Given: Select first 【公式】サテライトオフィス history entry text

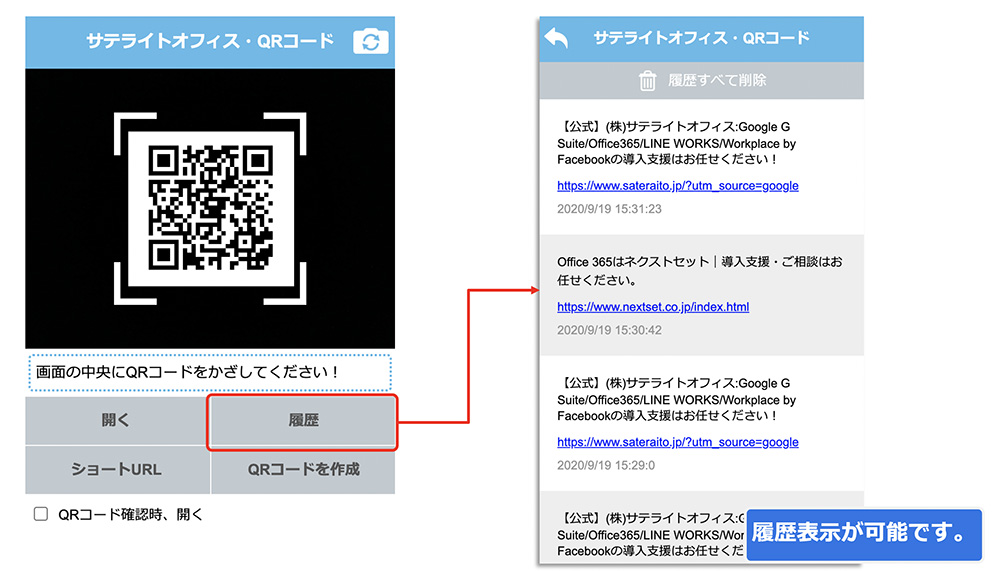Looking at the screenshot, I should pyautogui.click(x=677, y=143).
